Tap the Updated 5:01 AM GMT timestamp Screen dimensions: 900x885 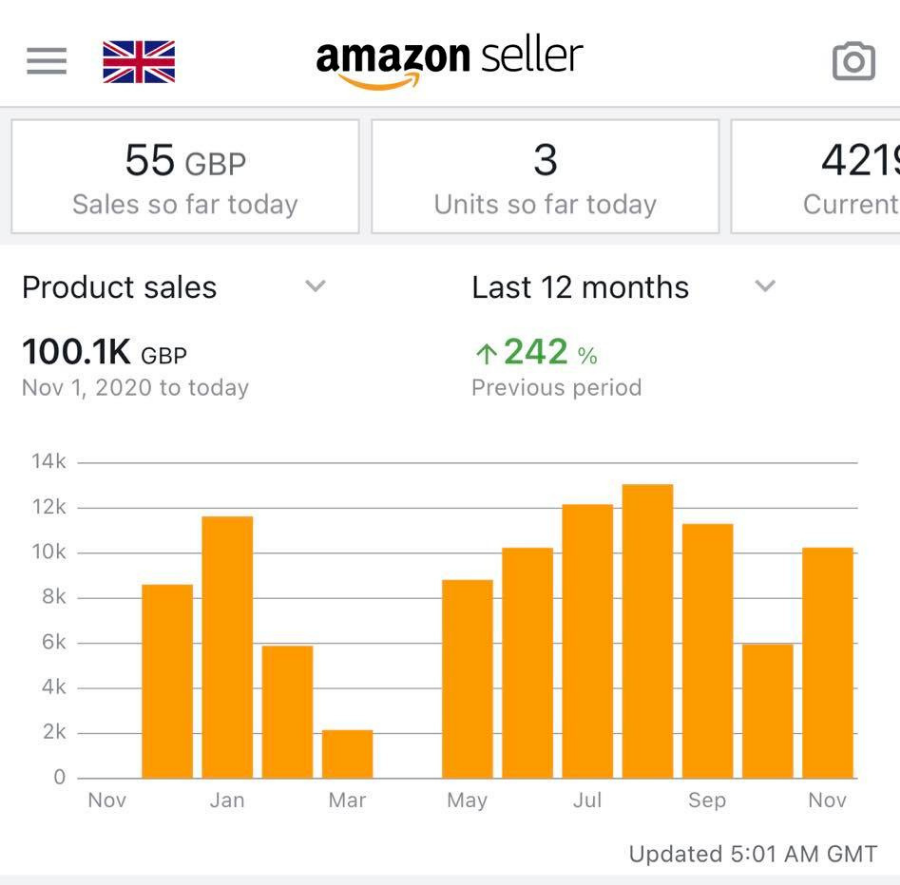pyautogui.click(x=752, y=854)
